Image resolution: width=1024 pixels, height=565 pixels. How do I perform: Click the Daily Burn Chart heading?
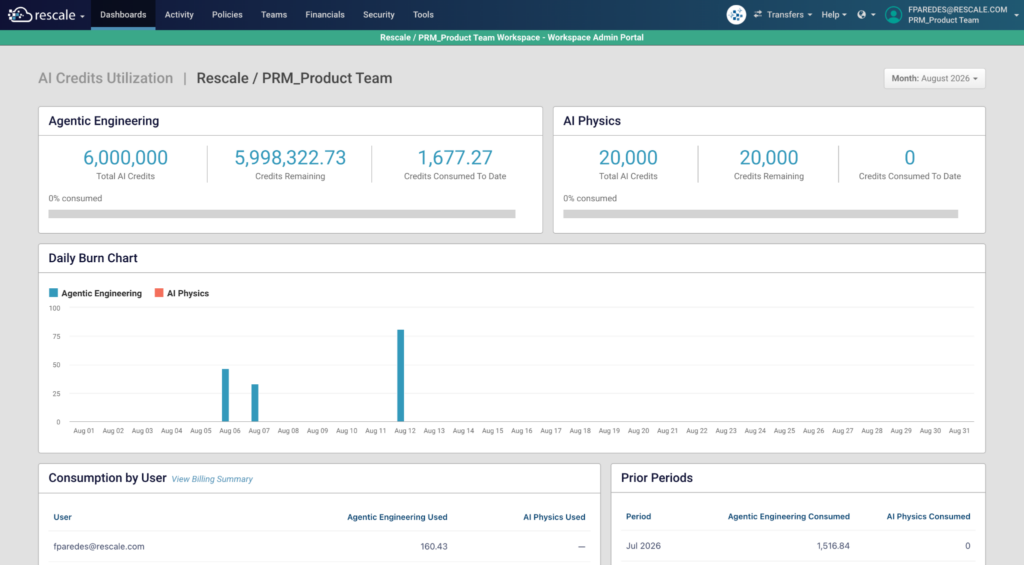coord(93,258)
